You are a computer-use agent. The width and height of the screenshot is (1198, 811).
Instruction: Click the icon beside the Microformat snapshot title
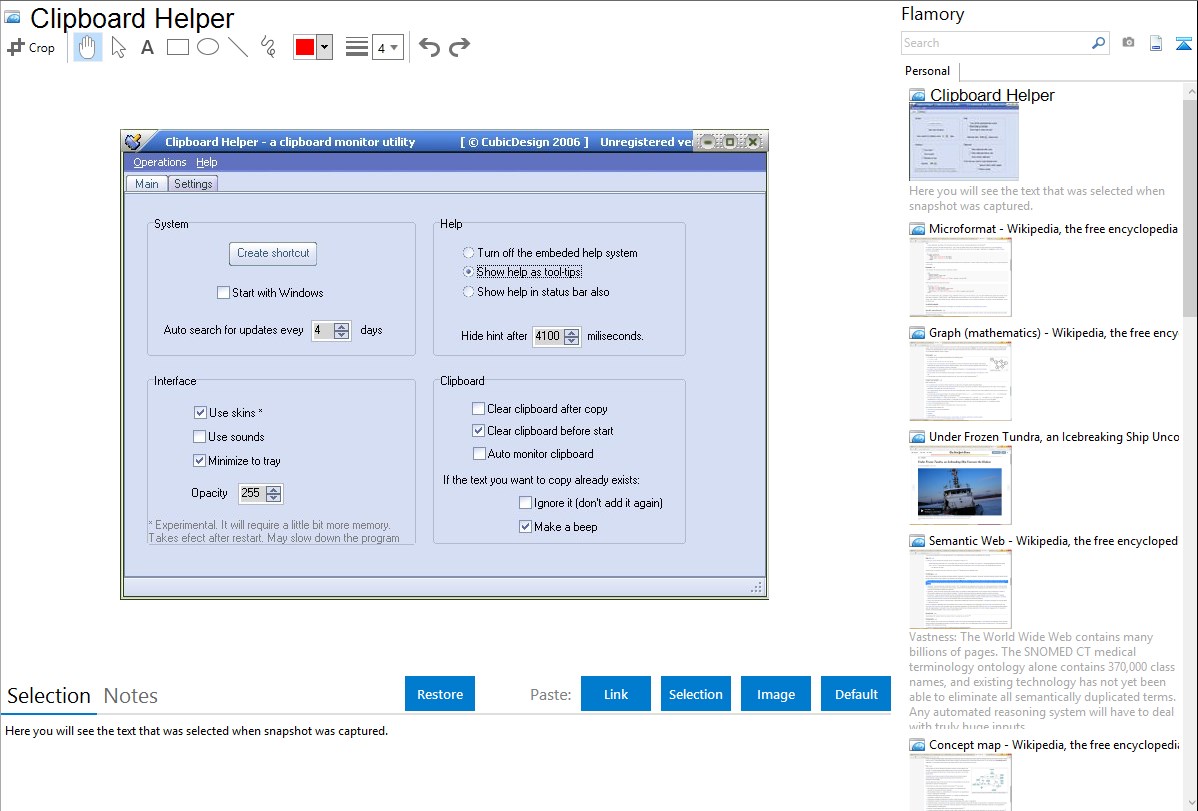[917, 229]
